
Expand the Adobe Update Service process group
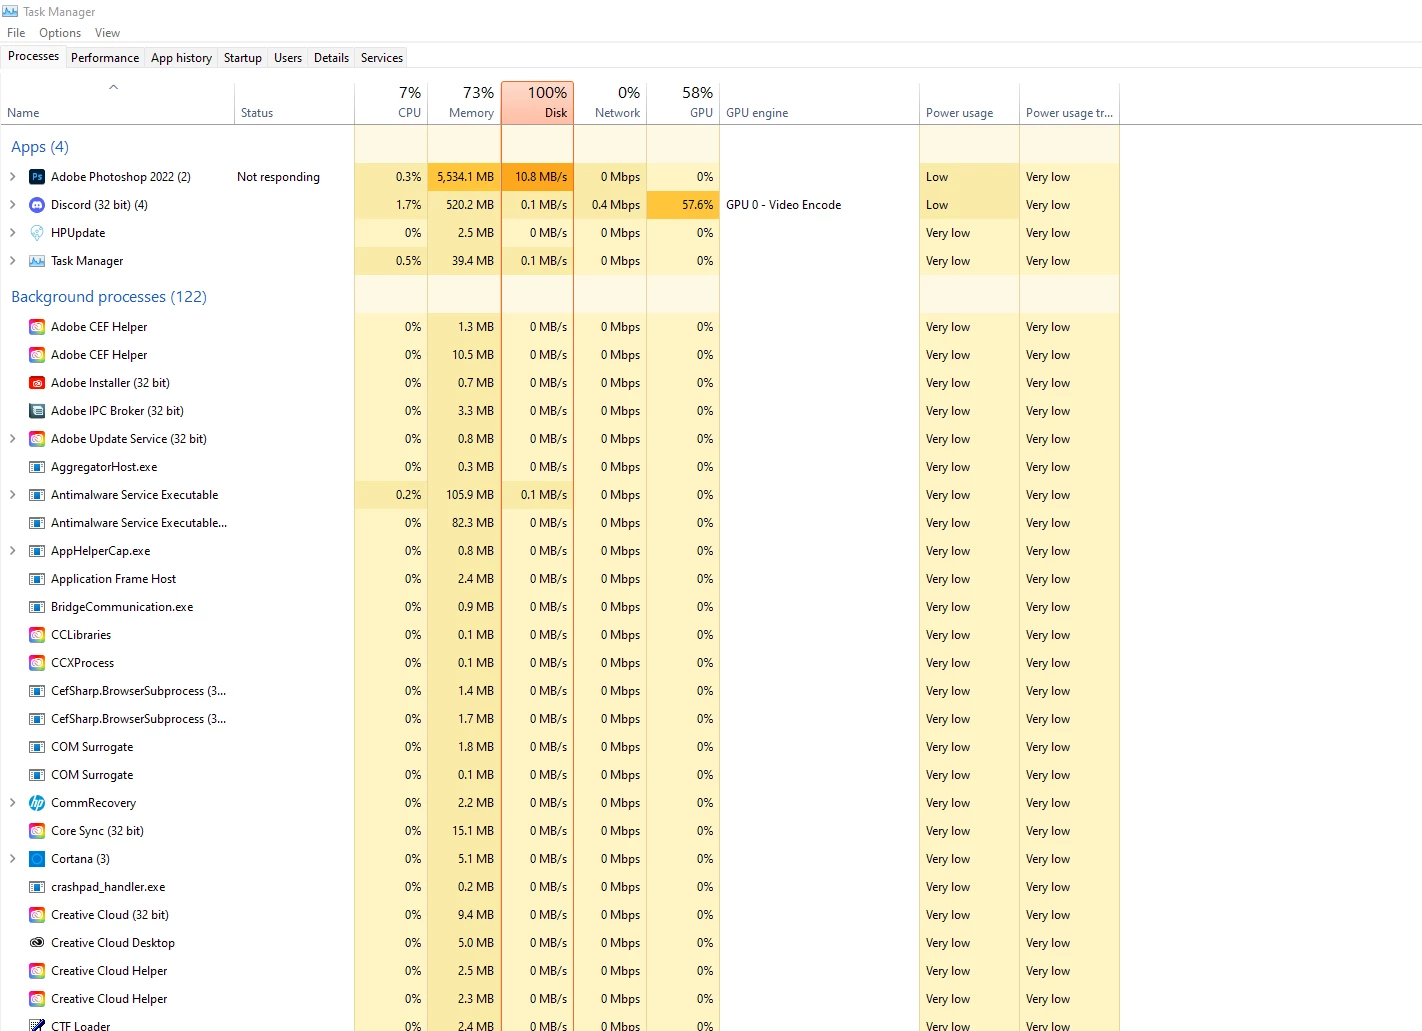[12, 439]
